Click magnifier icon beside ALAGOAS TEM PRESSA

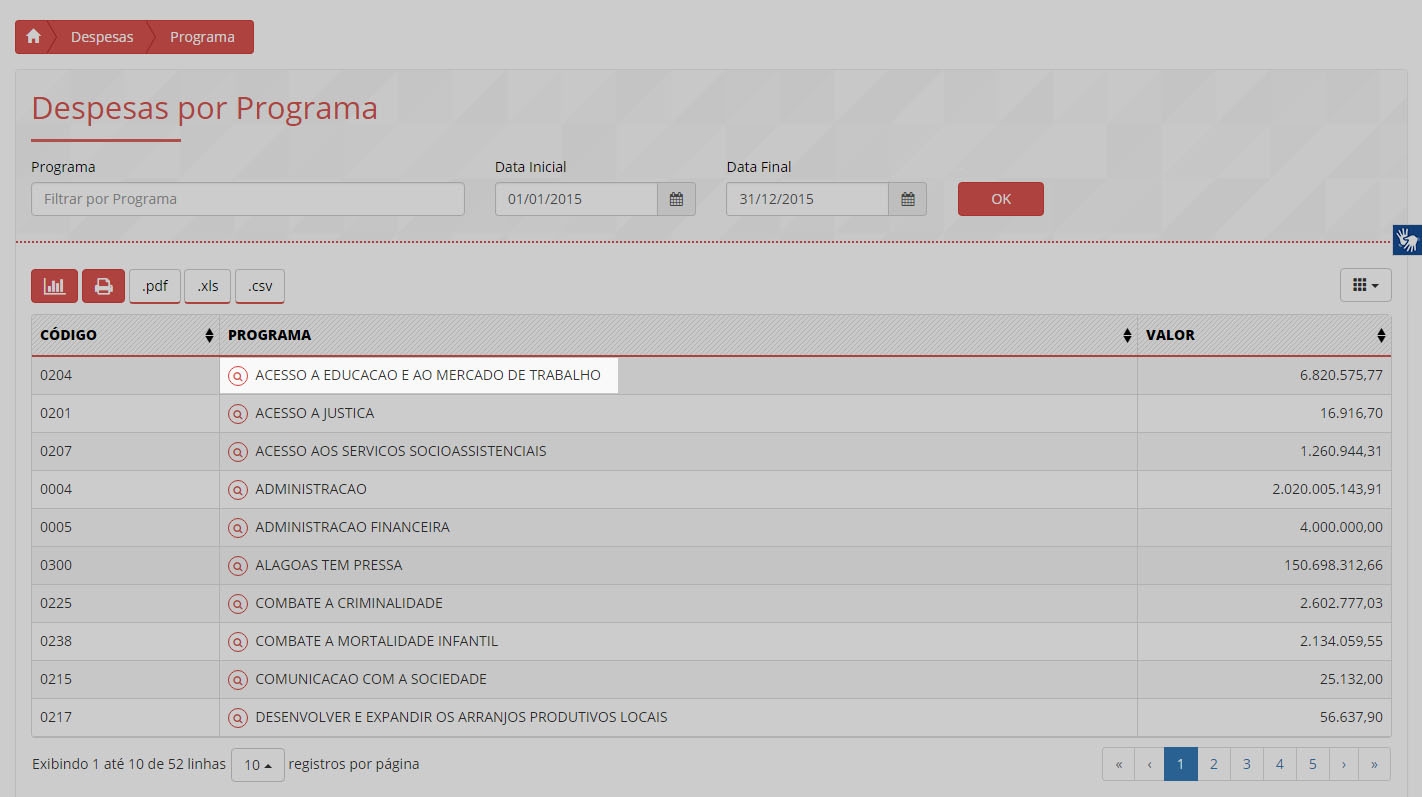pyautogui.click(x=237, y=566)
